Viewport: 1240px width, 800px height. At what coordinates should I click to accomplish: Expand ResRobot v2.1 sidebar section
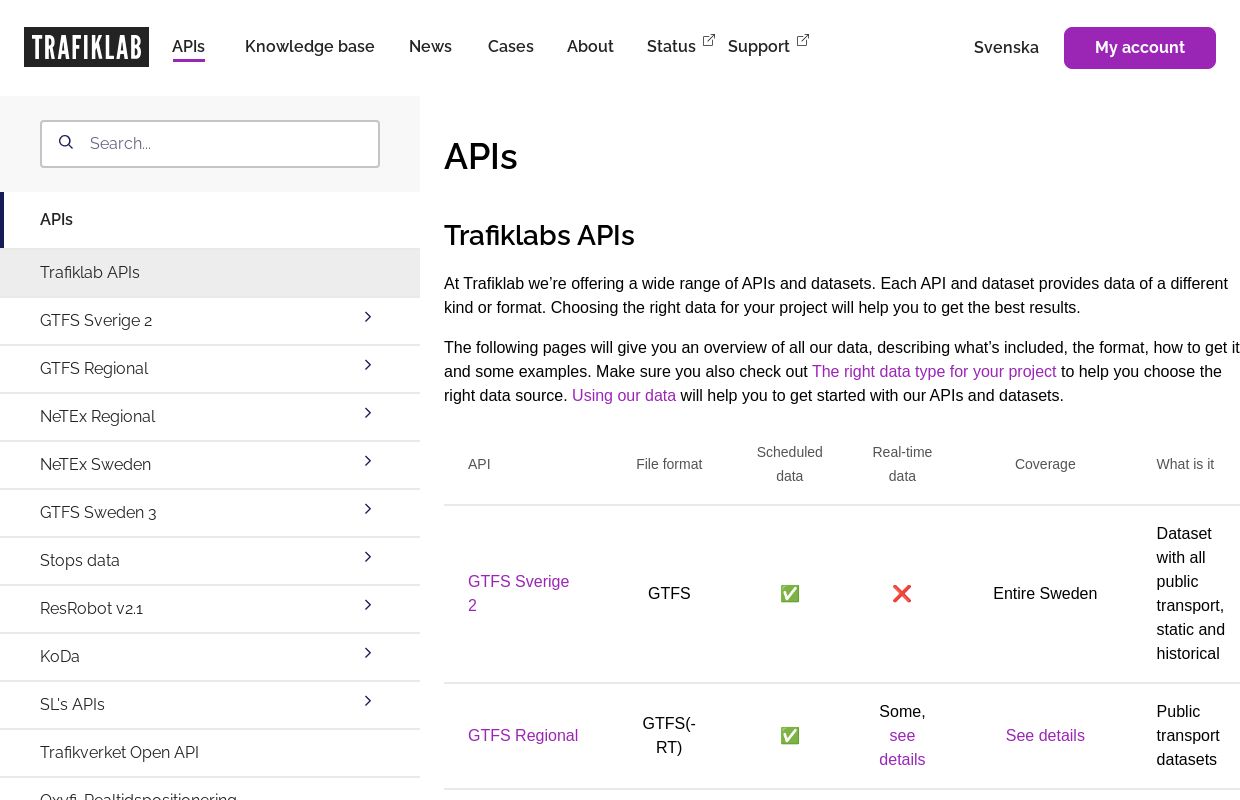368,605
